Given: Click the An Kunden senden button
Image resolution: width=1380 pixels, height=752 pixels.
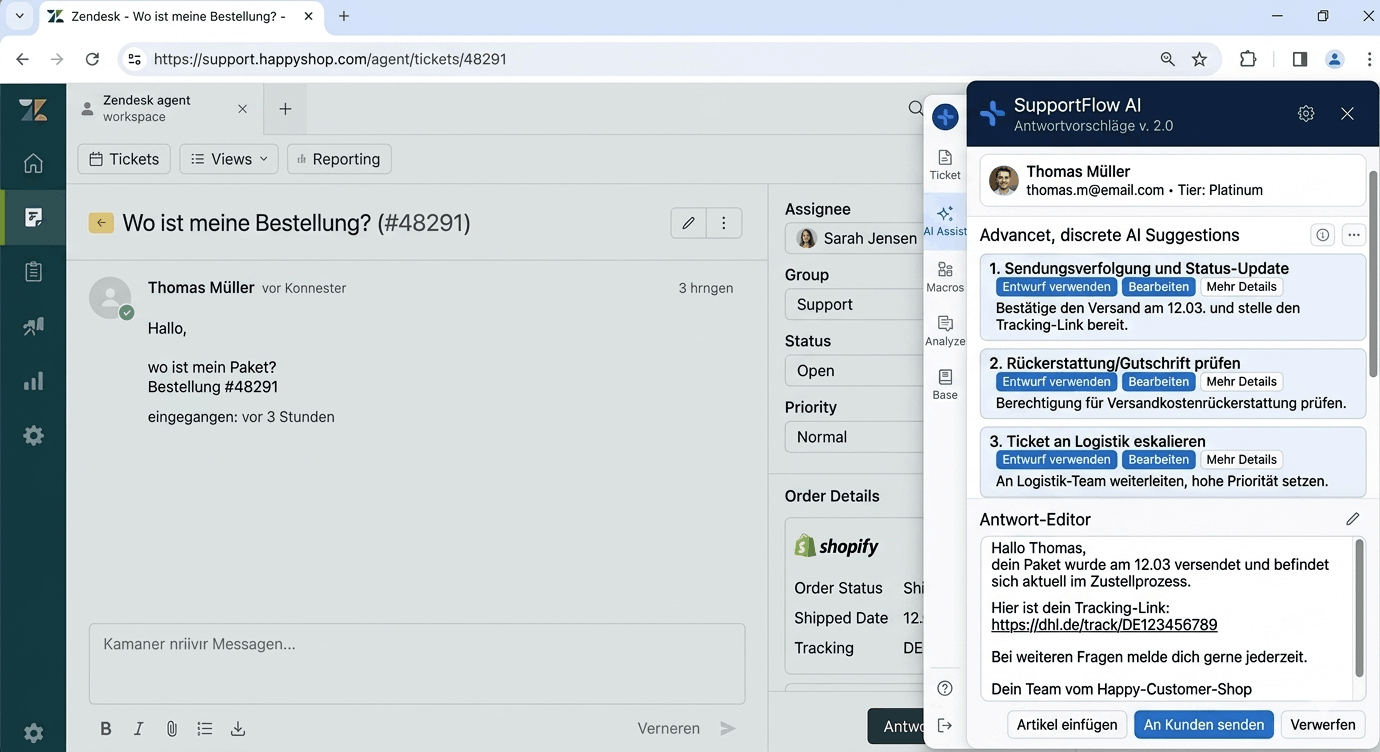Looking at the screenshot, I should [x=1203, y=724].
